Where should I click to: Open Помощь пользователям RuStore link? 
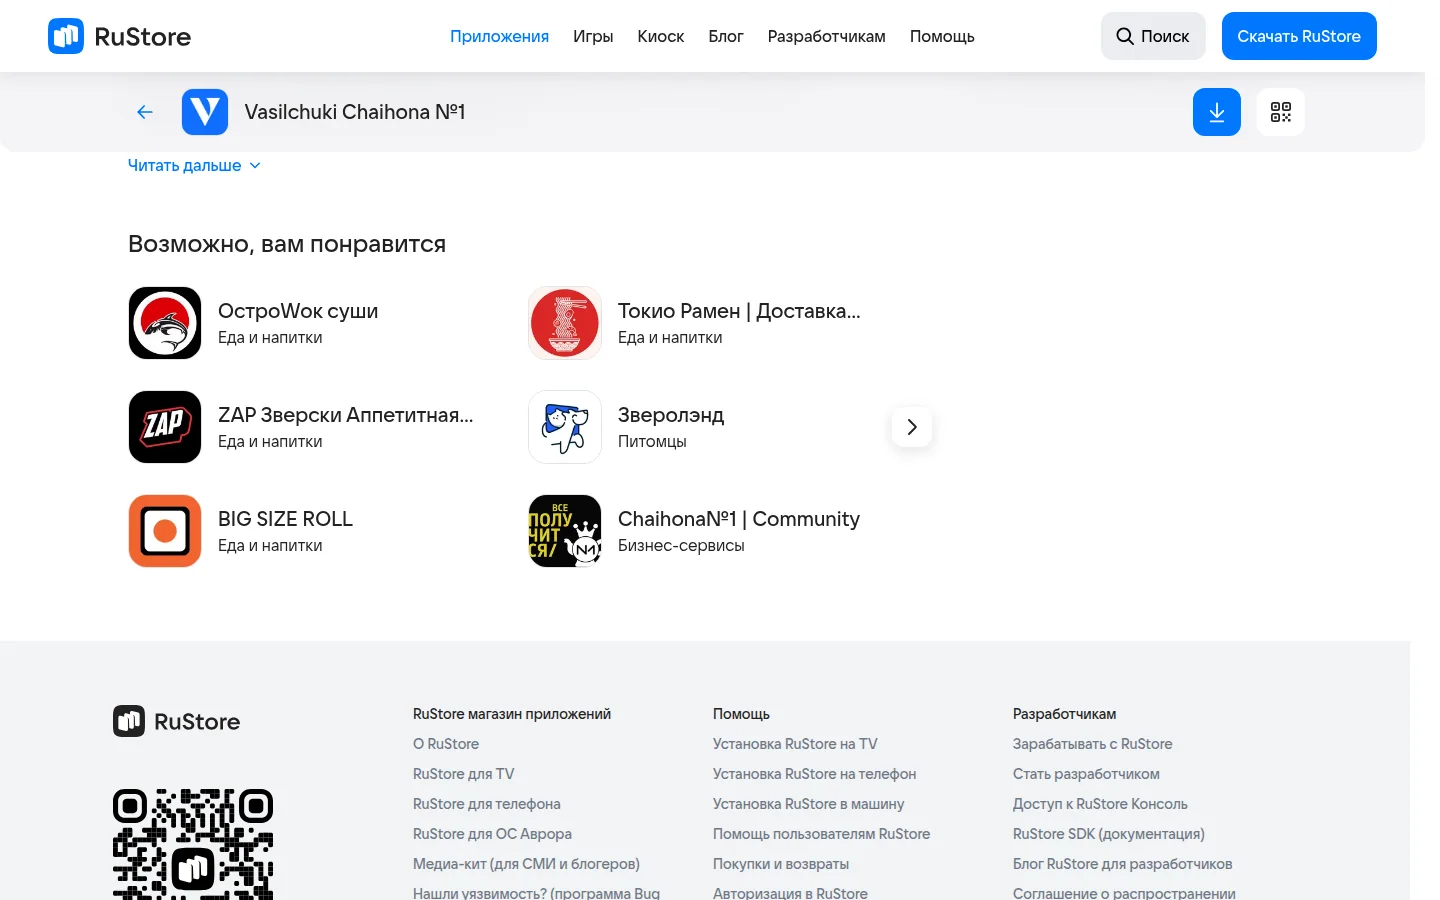tap(822, 834)
